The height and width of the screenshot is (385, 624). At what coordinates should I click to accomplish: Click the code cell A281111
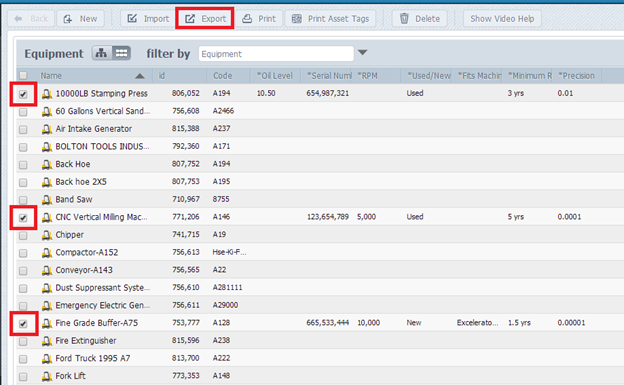[227, 287]
